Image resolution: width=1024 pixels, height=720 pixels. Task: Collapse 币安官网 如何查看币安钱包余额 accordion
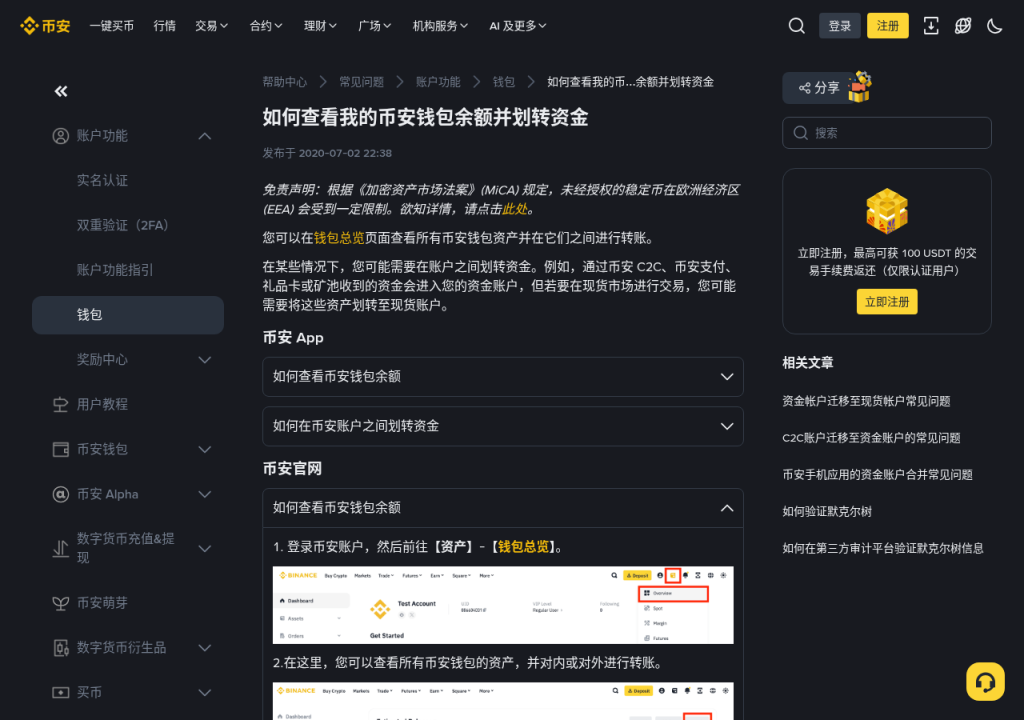(503, 508)
